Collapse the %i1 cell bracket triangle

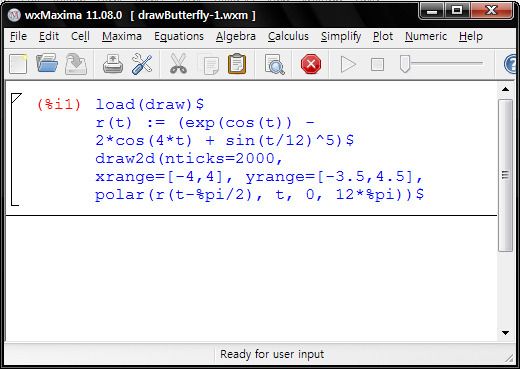pos(16,98)
